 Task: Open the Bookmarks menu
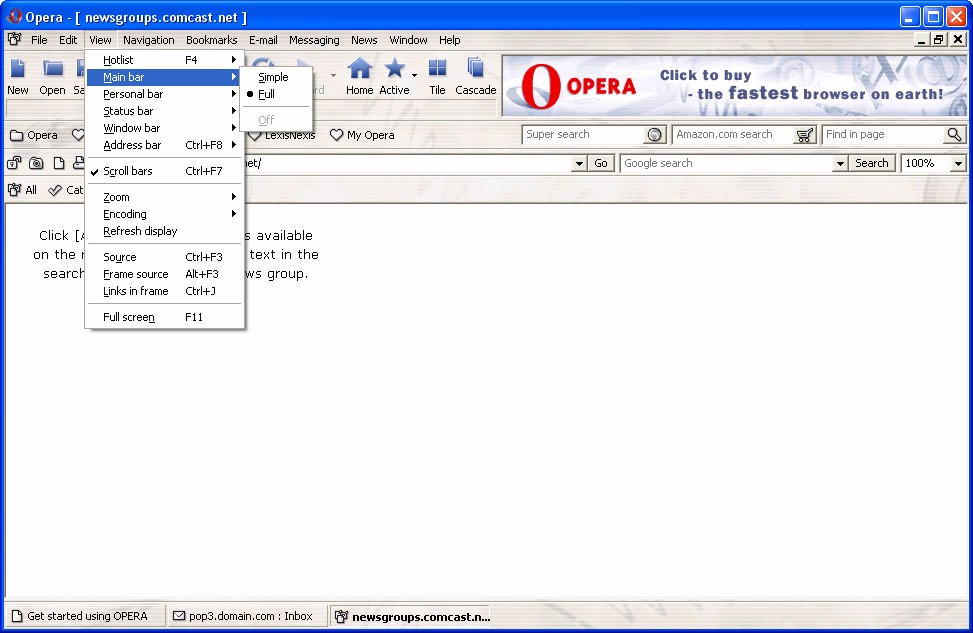tap(211, 40)
